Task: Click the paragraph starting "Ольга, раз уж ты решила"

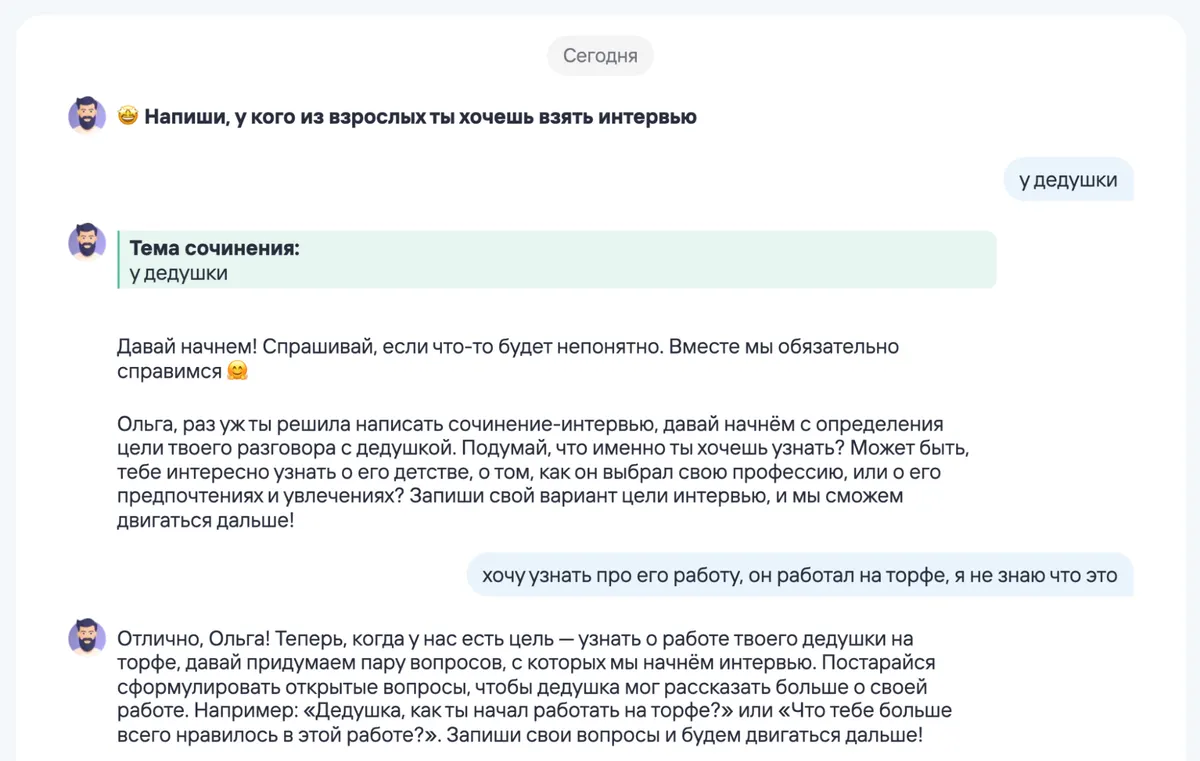Action: click(x=543, y=472)
